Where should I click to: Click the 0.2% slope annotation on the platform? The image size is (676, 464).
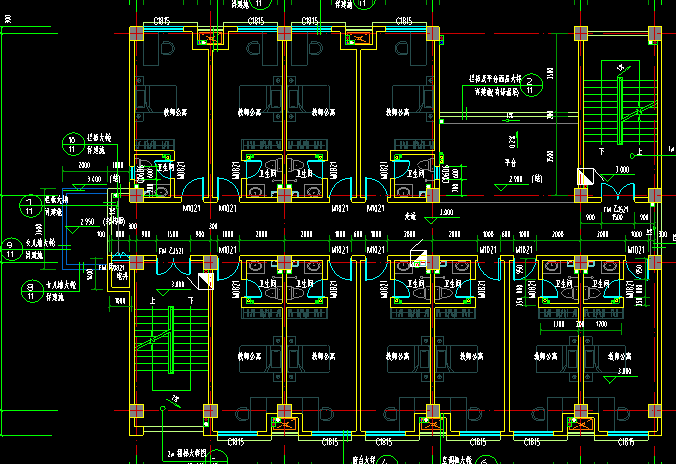tap(512, 142)
